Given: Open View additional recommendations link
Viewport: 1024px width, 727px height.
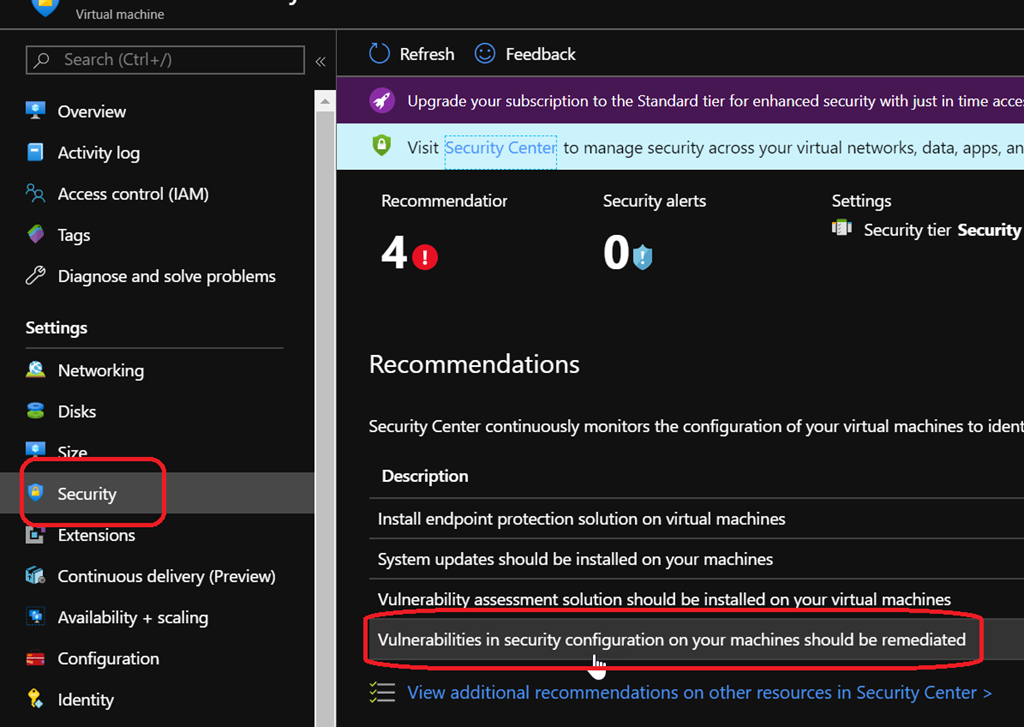Looking at the screenshot, I should [699, 692].
